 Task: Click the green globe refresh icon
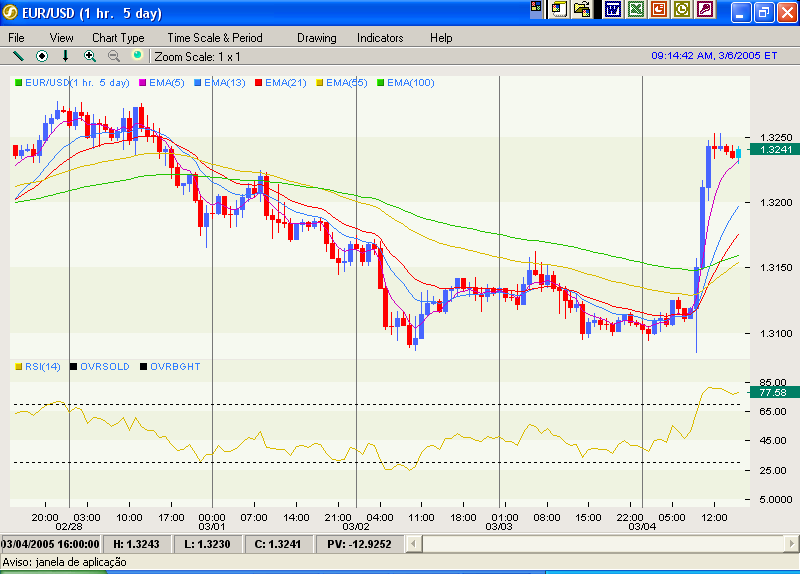138,56
